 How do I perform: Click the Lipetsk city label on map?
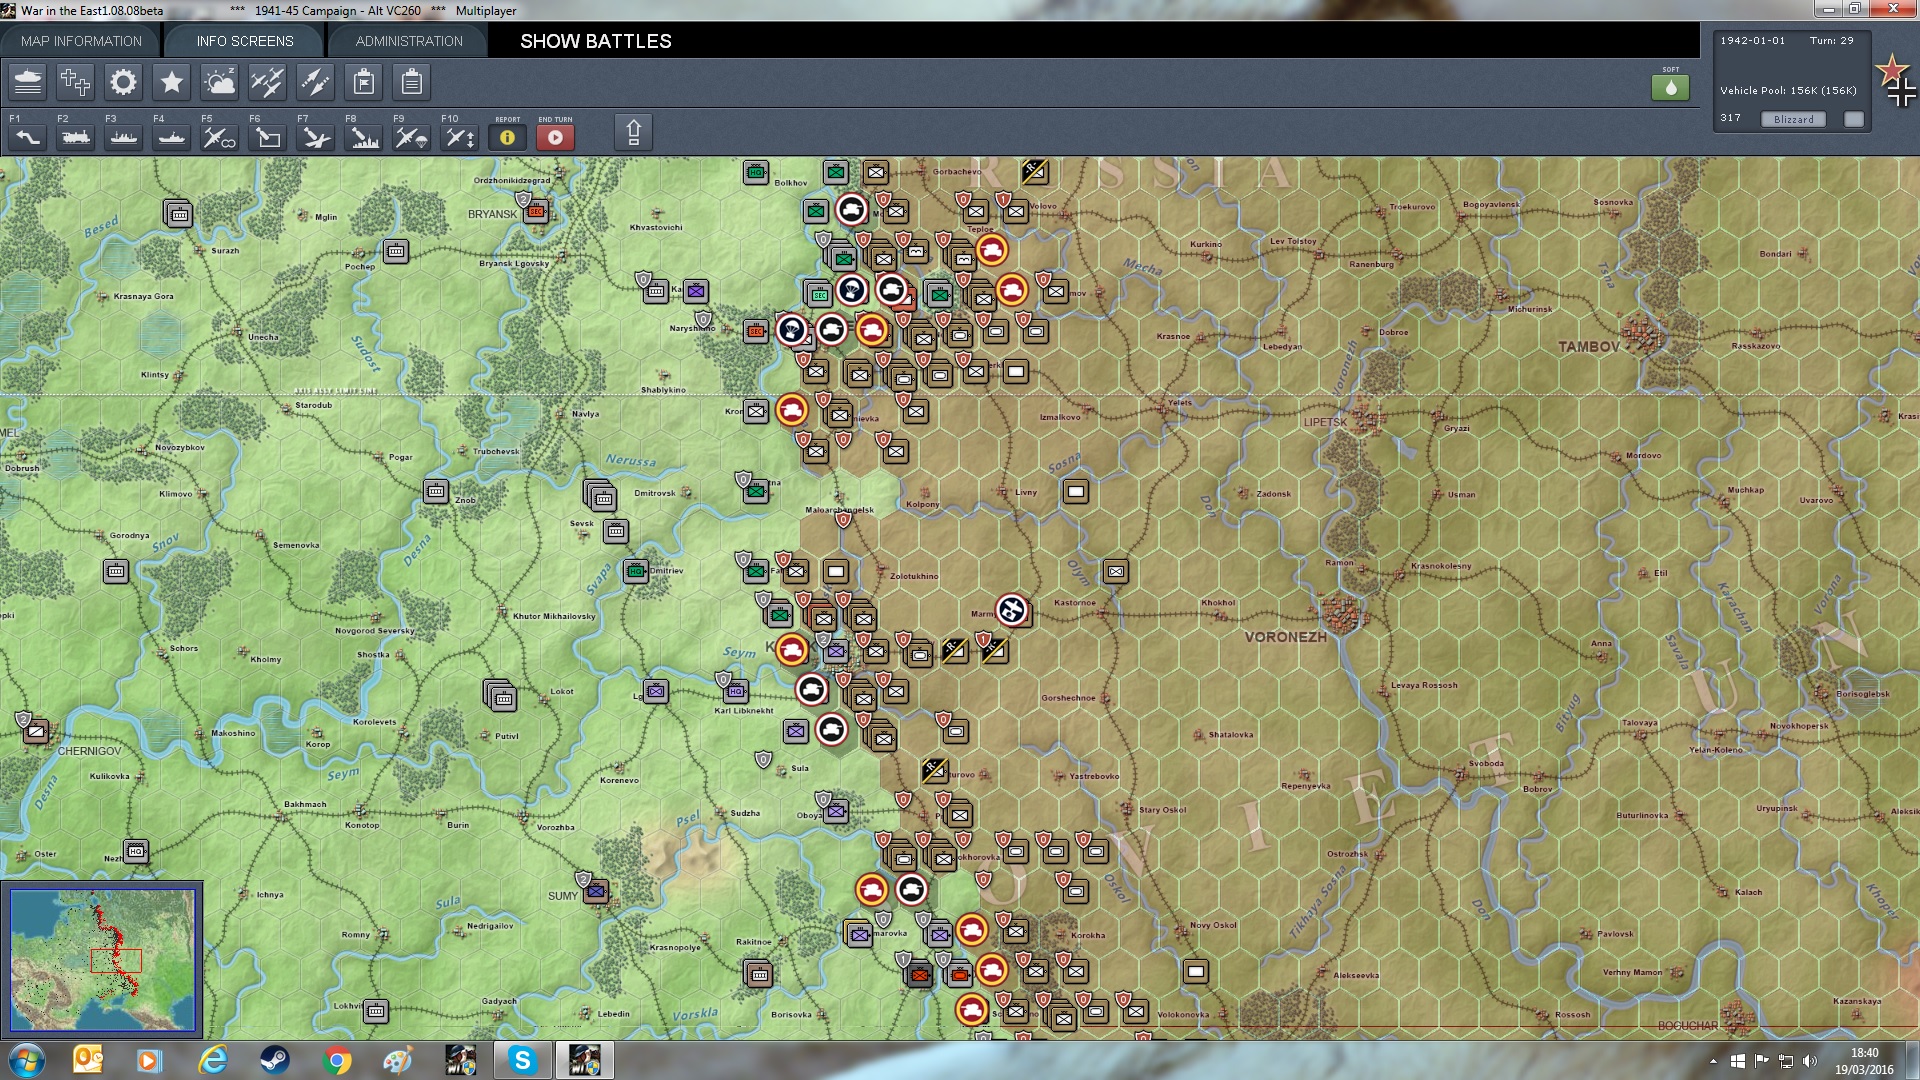[x=1324, y=422]
